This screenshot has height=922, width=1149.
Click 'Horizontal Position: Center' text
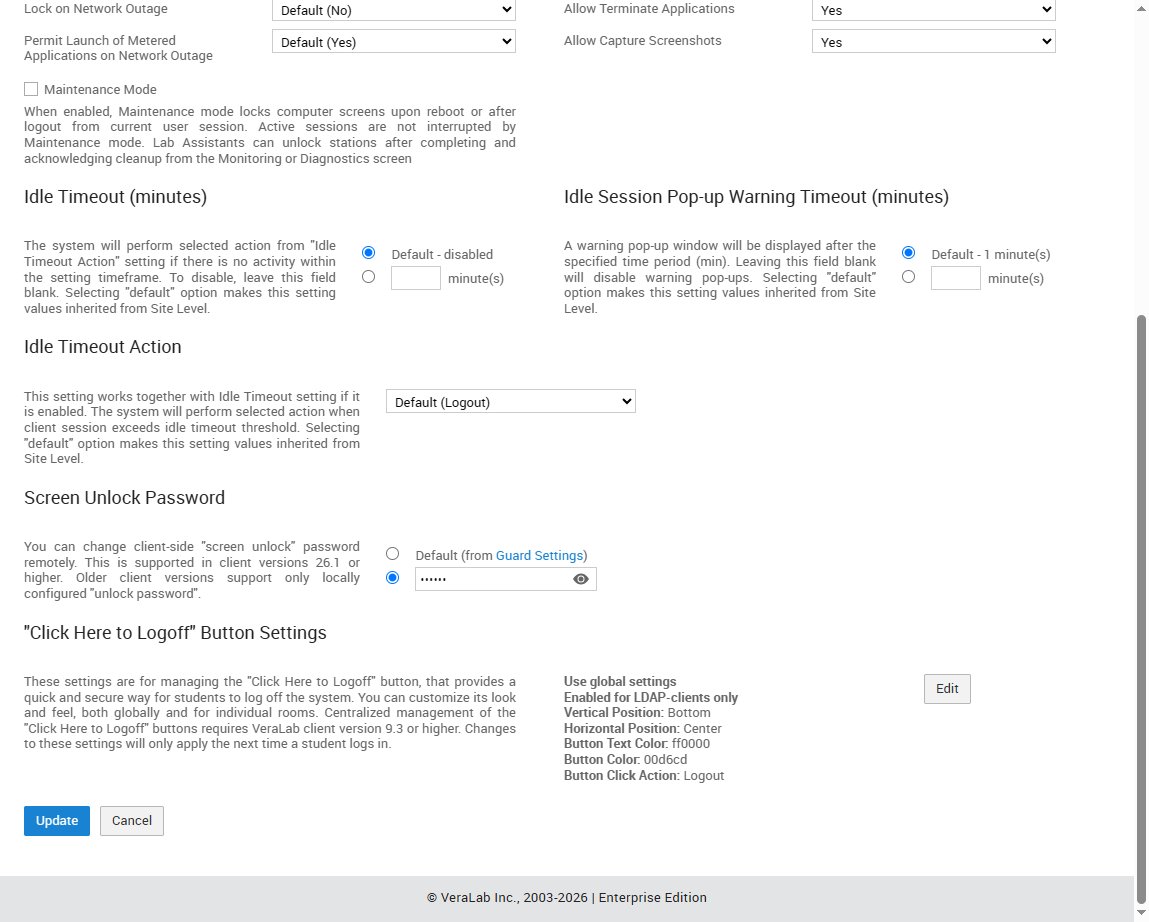click(x=643, y=729)
